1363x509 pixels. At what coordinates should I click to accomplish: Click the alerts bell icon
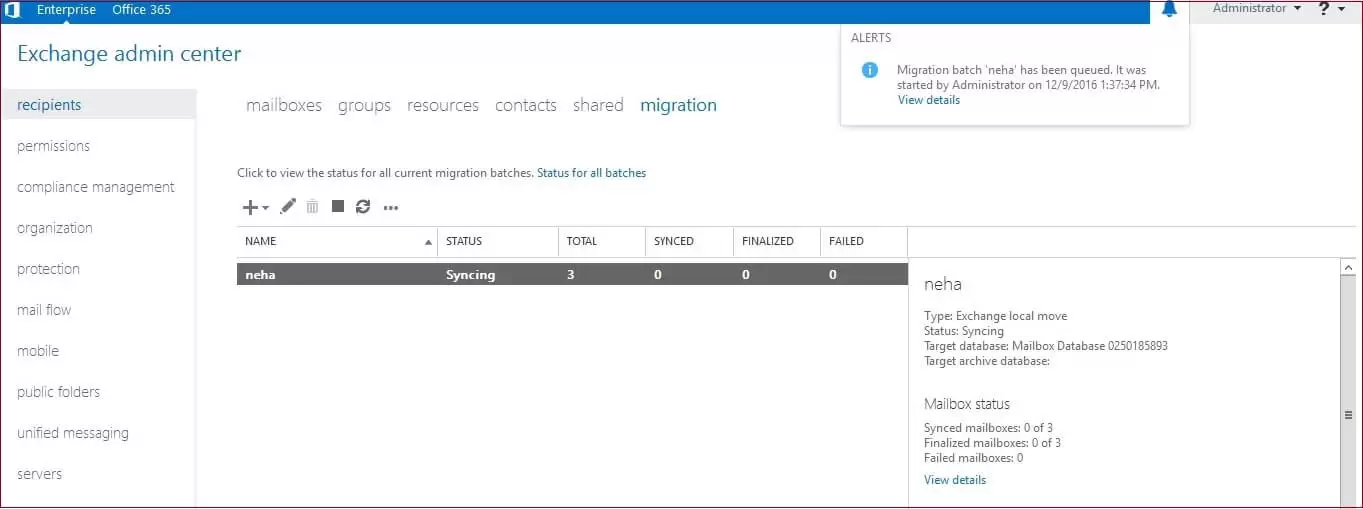[1169, 9]
